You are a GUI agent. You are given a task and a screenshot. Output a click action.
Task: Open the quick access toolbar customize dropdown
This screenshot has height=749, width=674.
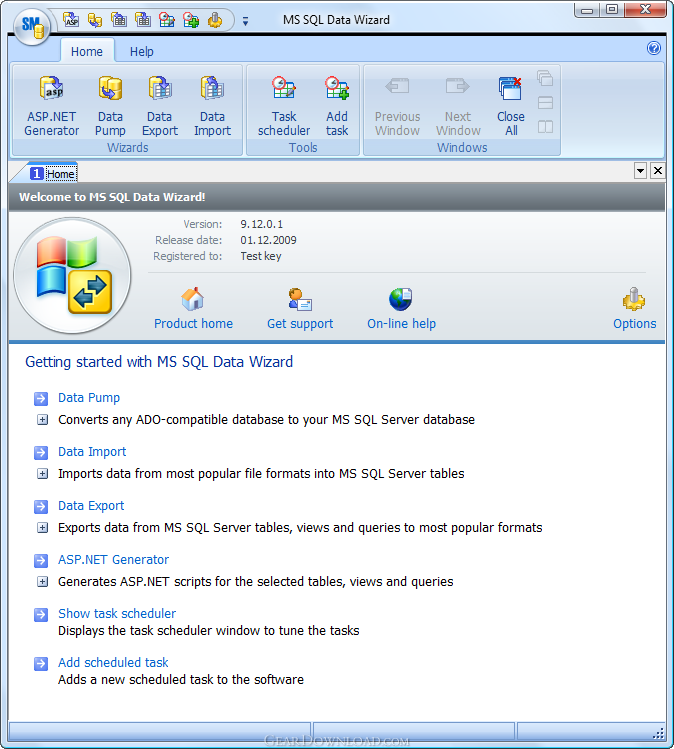(x=245, y=21)
